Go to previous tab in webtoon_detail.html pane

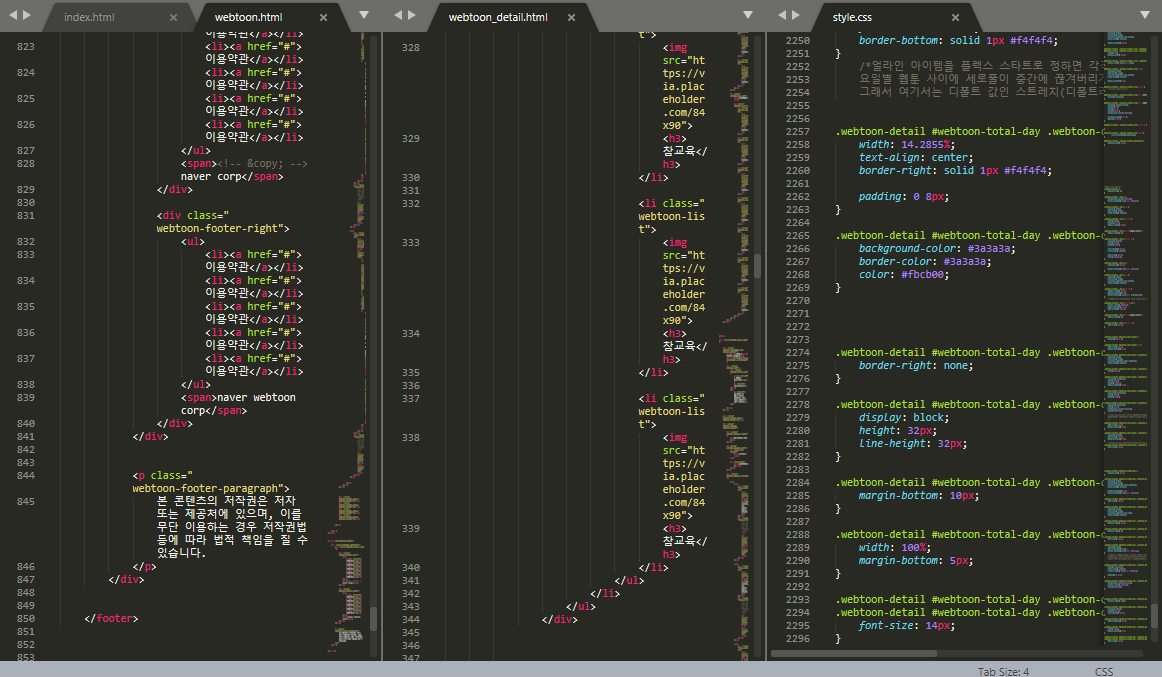[x=398, y=15]
